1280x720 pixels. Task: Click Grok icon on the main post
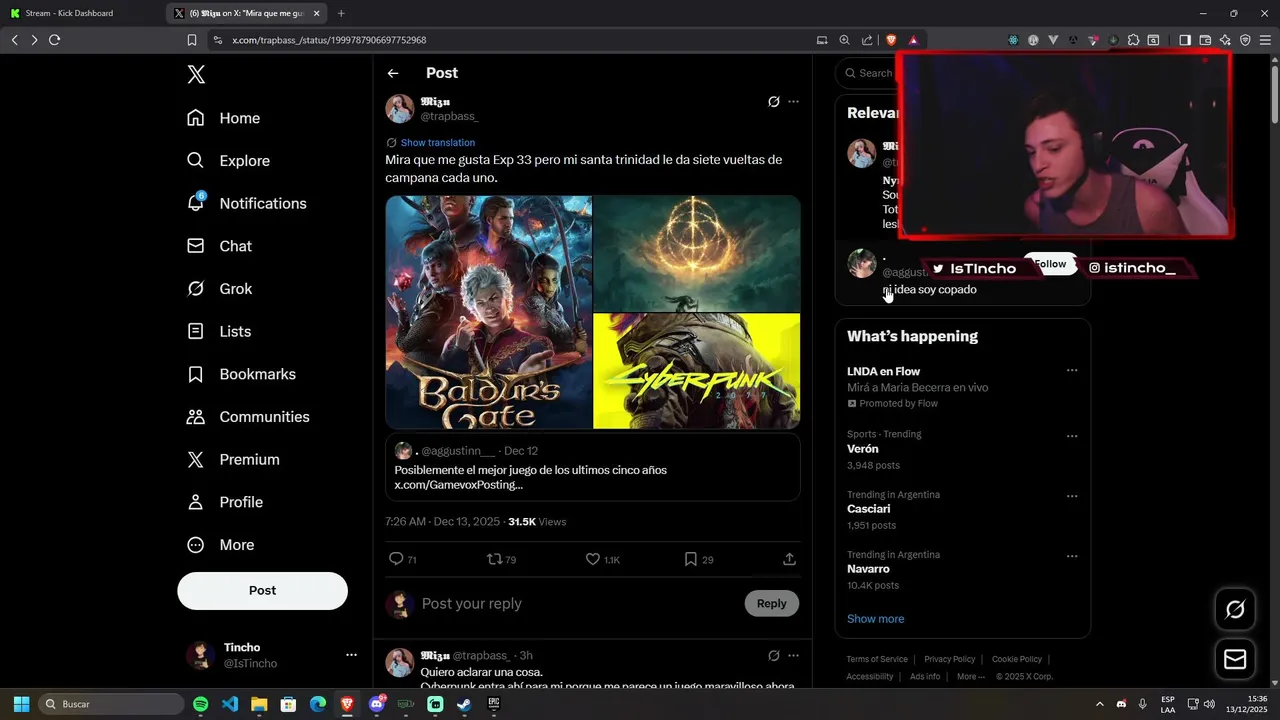[x=773, y=102]
